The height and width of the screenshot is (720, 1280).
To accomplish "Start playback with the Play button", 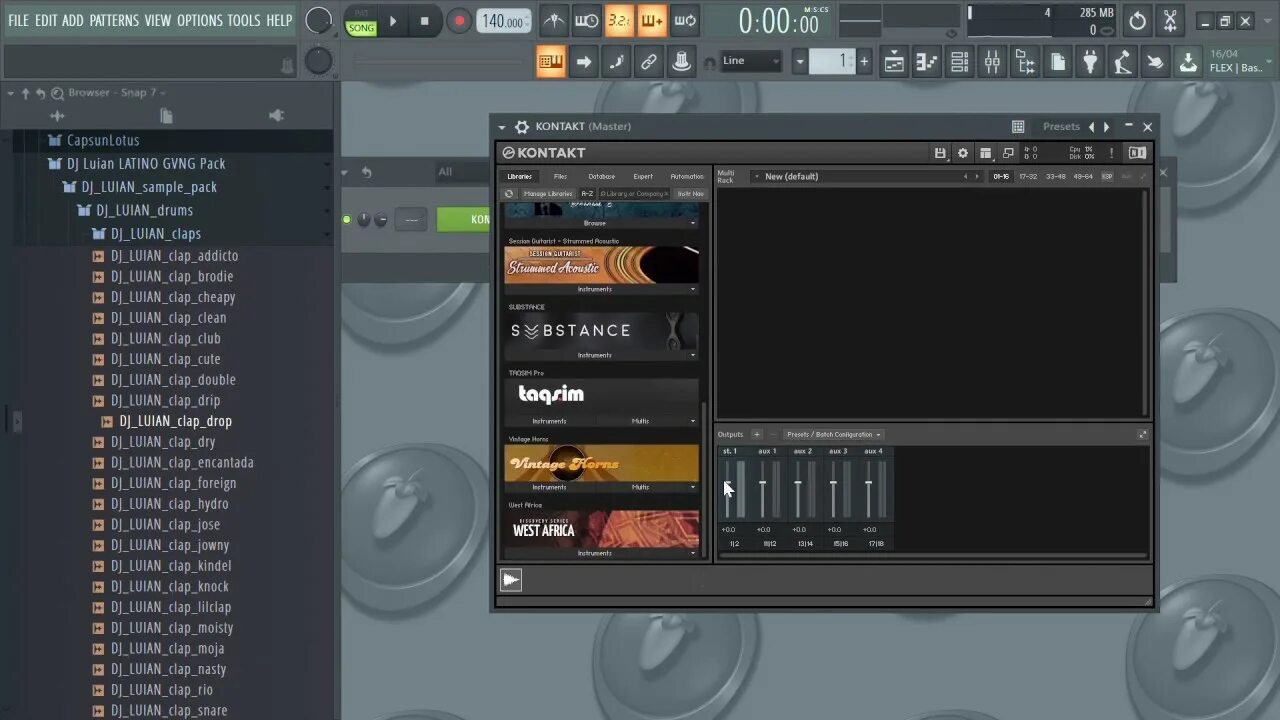I will point(393,20).
